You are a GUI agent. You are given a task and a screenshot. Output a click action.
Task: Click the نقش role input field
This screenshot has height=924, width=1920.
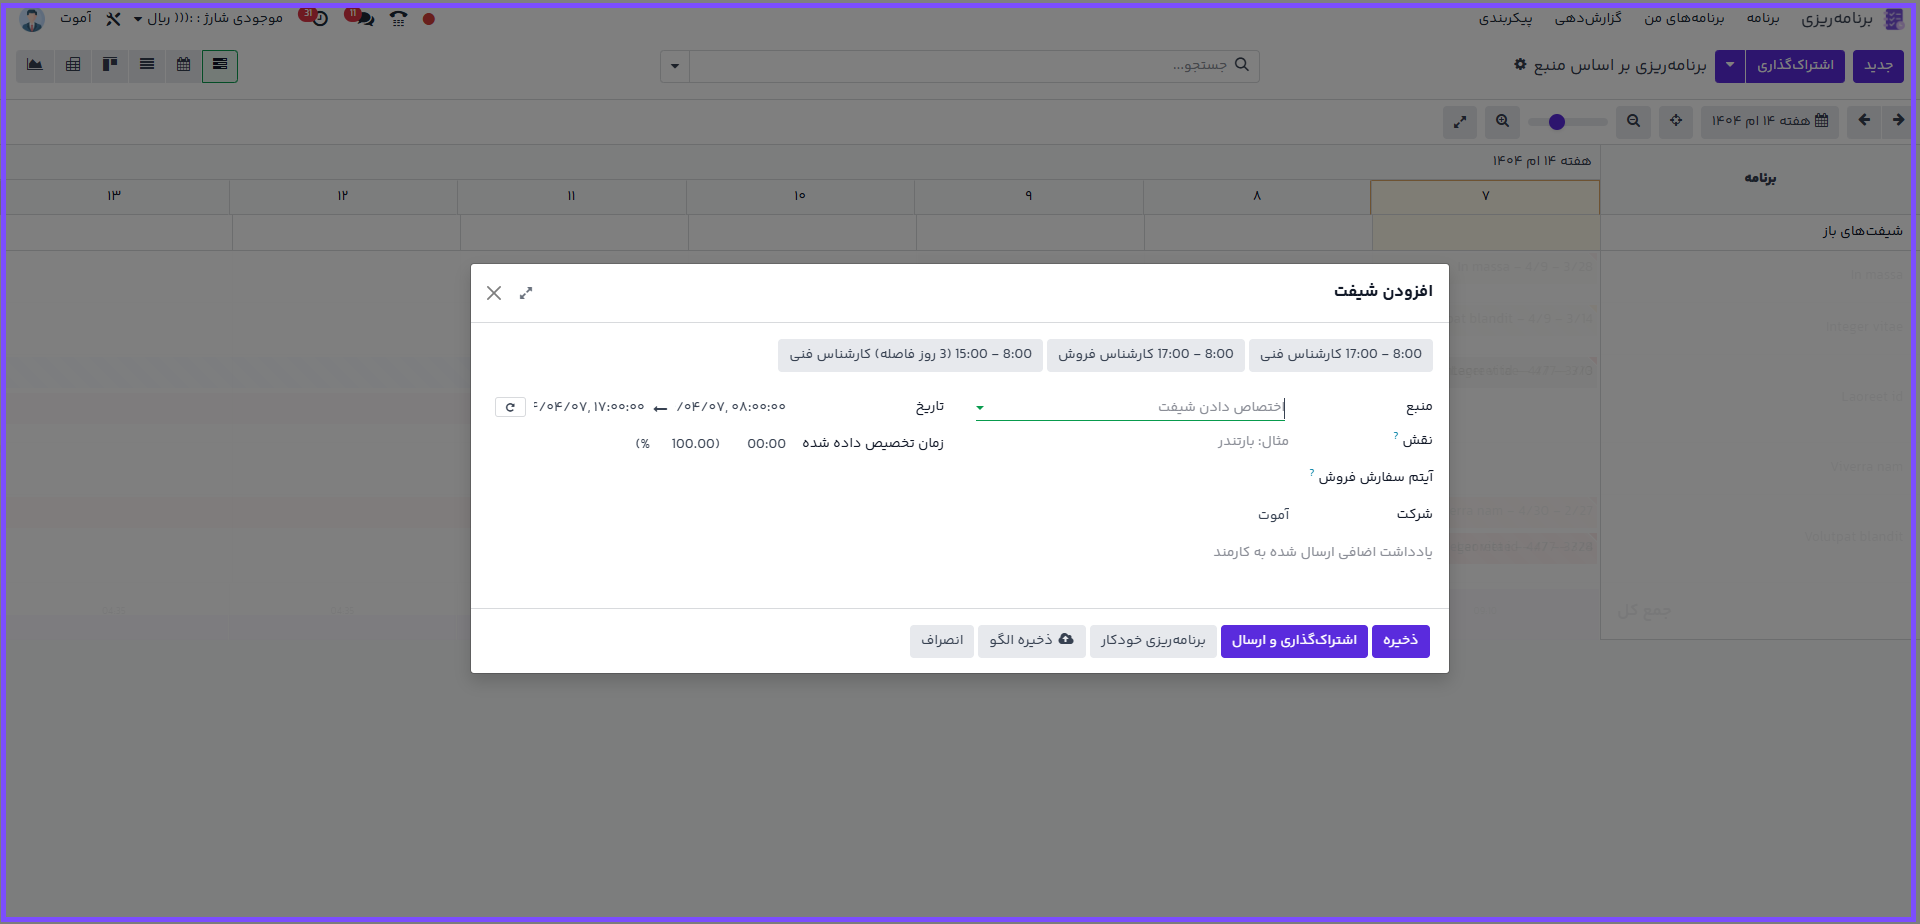point(1130,441)
